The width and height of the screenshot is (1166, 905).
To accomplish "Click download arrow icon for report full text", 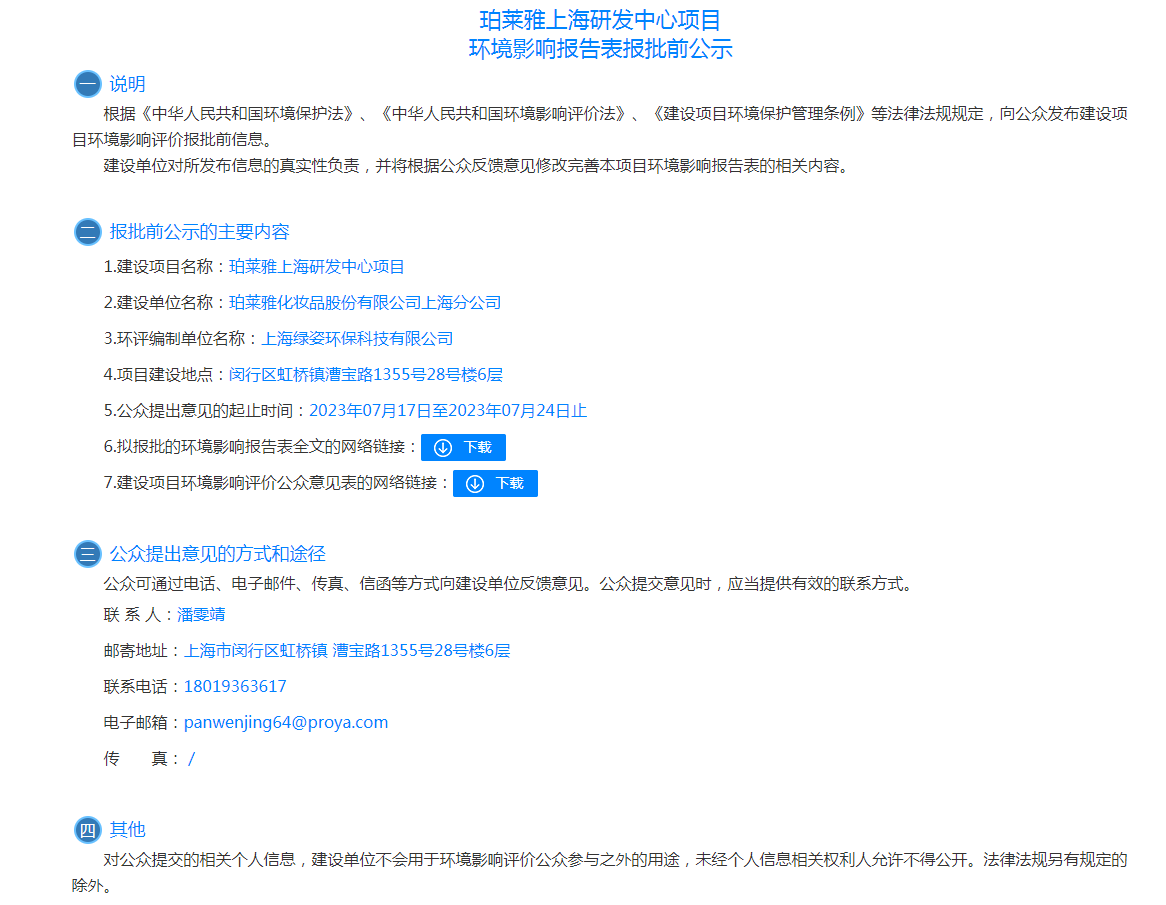I will point(443,448).
